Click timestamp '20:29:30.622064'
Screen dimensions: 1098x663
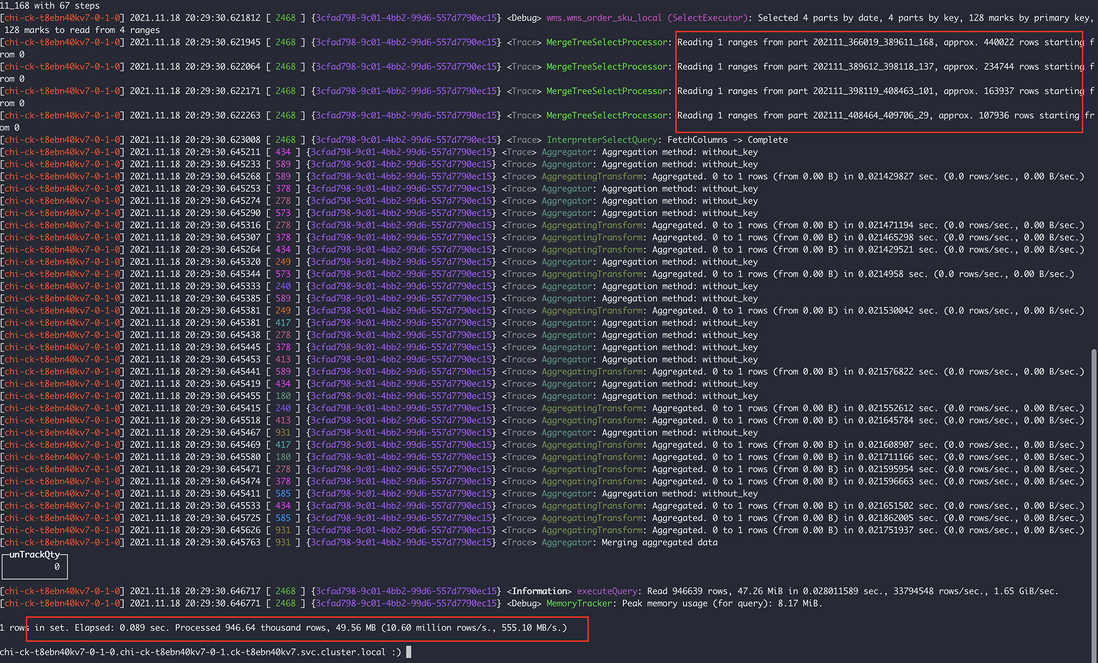click(223, 67)
